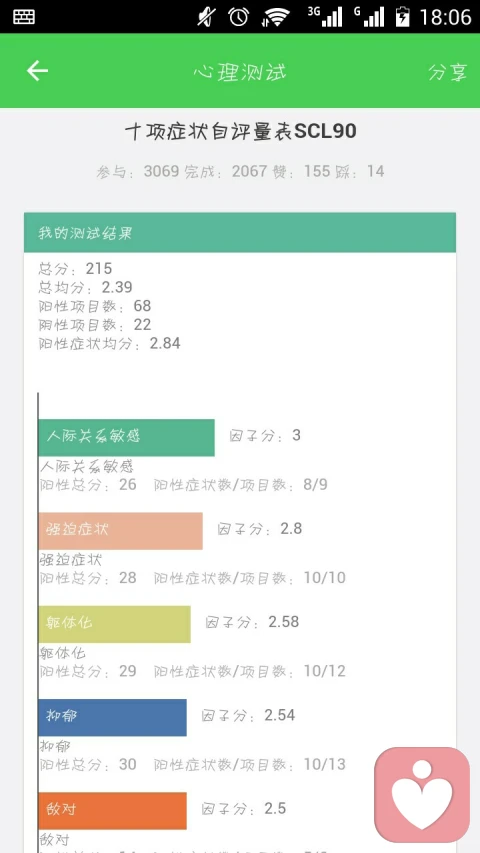Tap the 踩: 14 dislikes count
The width and height of the screenshot is (480, 853).
click(360, 171)
